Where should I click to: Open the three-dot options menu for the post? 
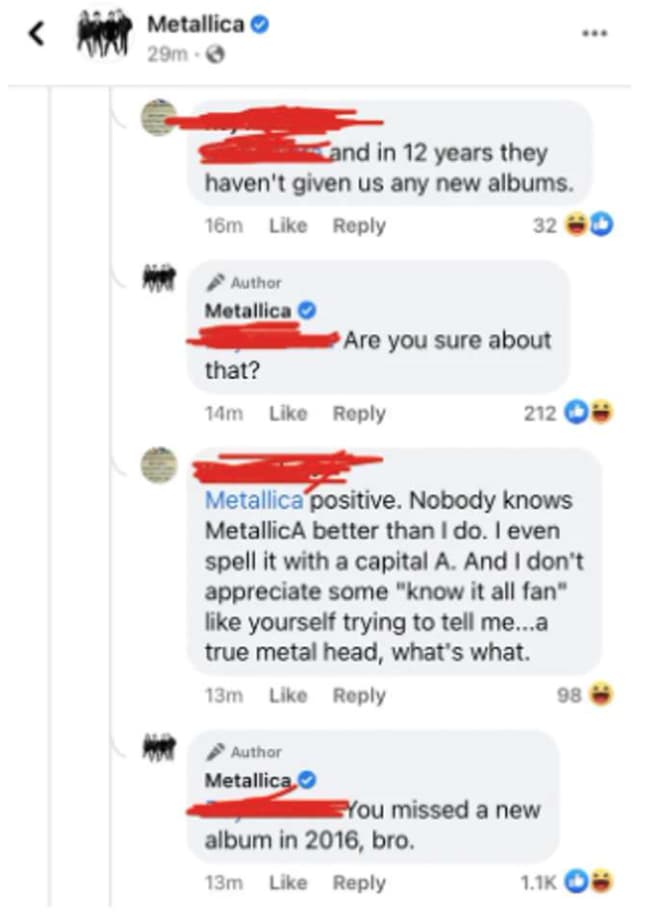click(x=595, y=32)
